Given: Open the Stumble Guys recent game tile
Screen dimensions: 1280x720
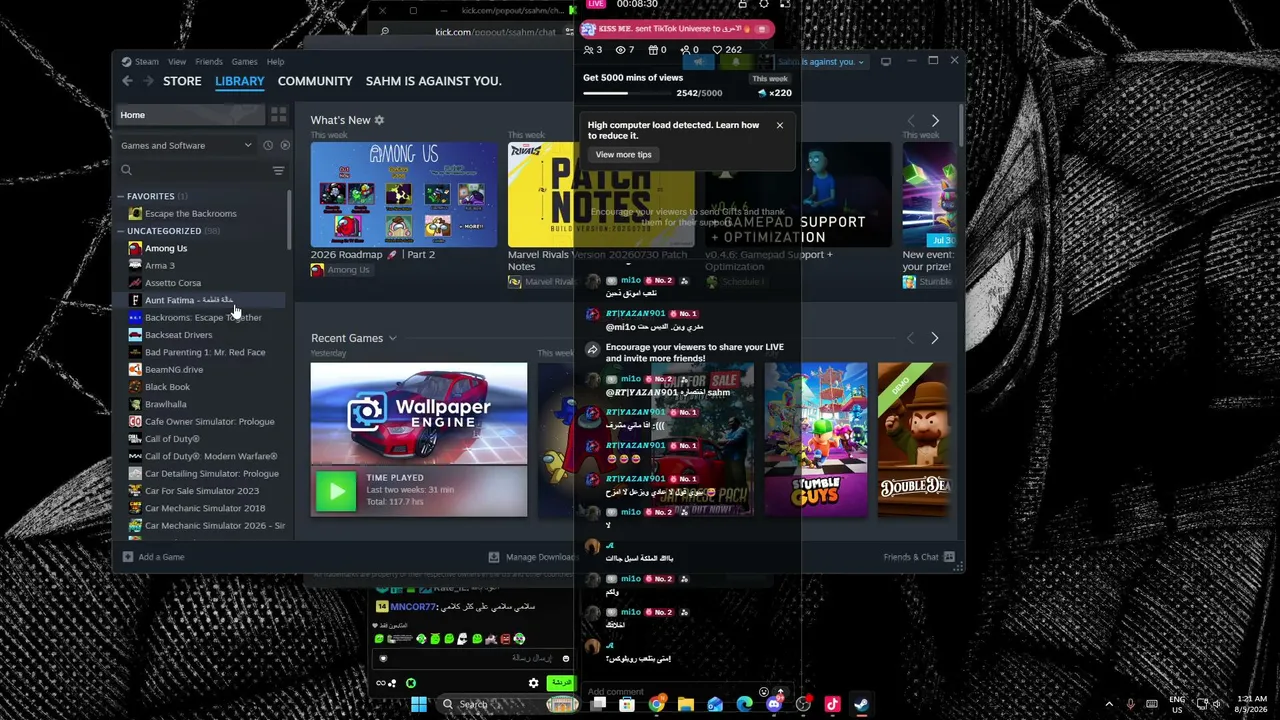Looking at the screenshot, I should [816, 440].
